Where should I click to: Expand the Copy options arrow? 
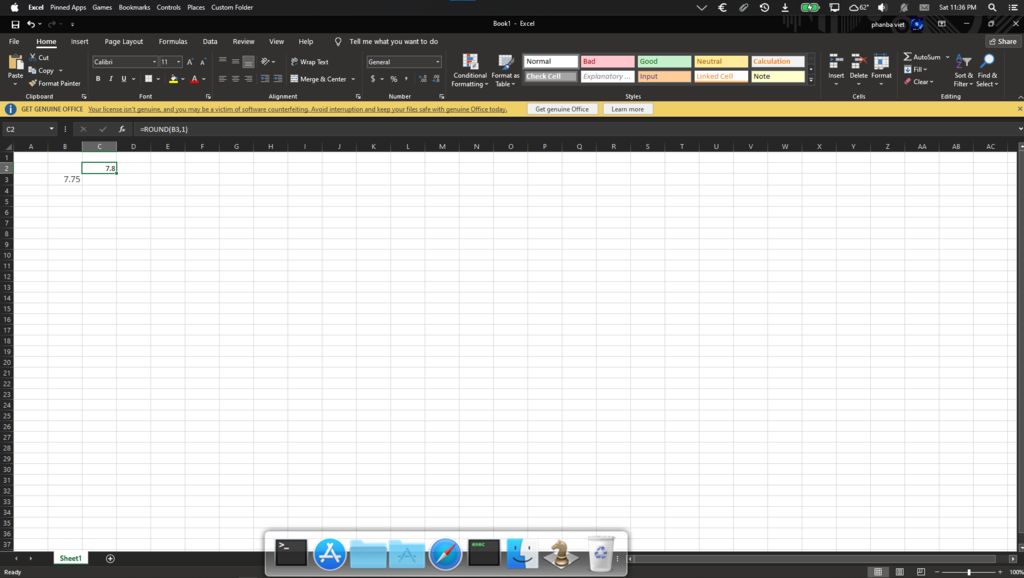coord(61,71)
